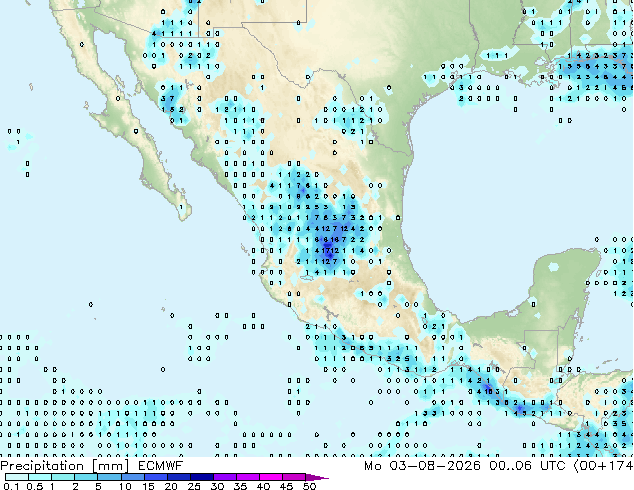
Task: Click the "Precipitation [mm]" title text
Action: (x=65, y=466)
